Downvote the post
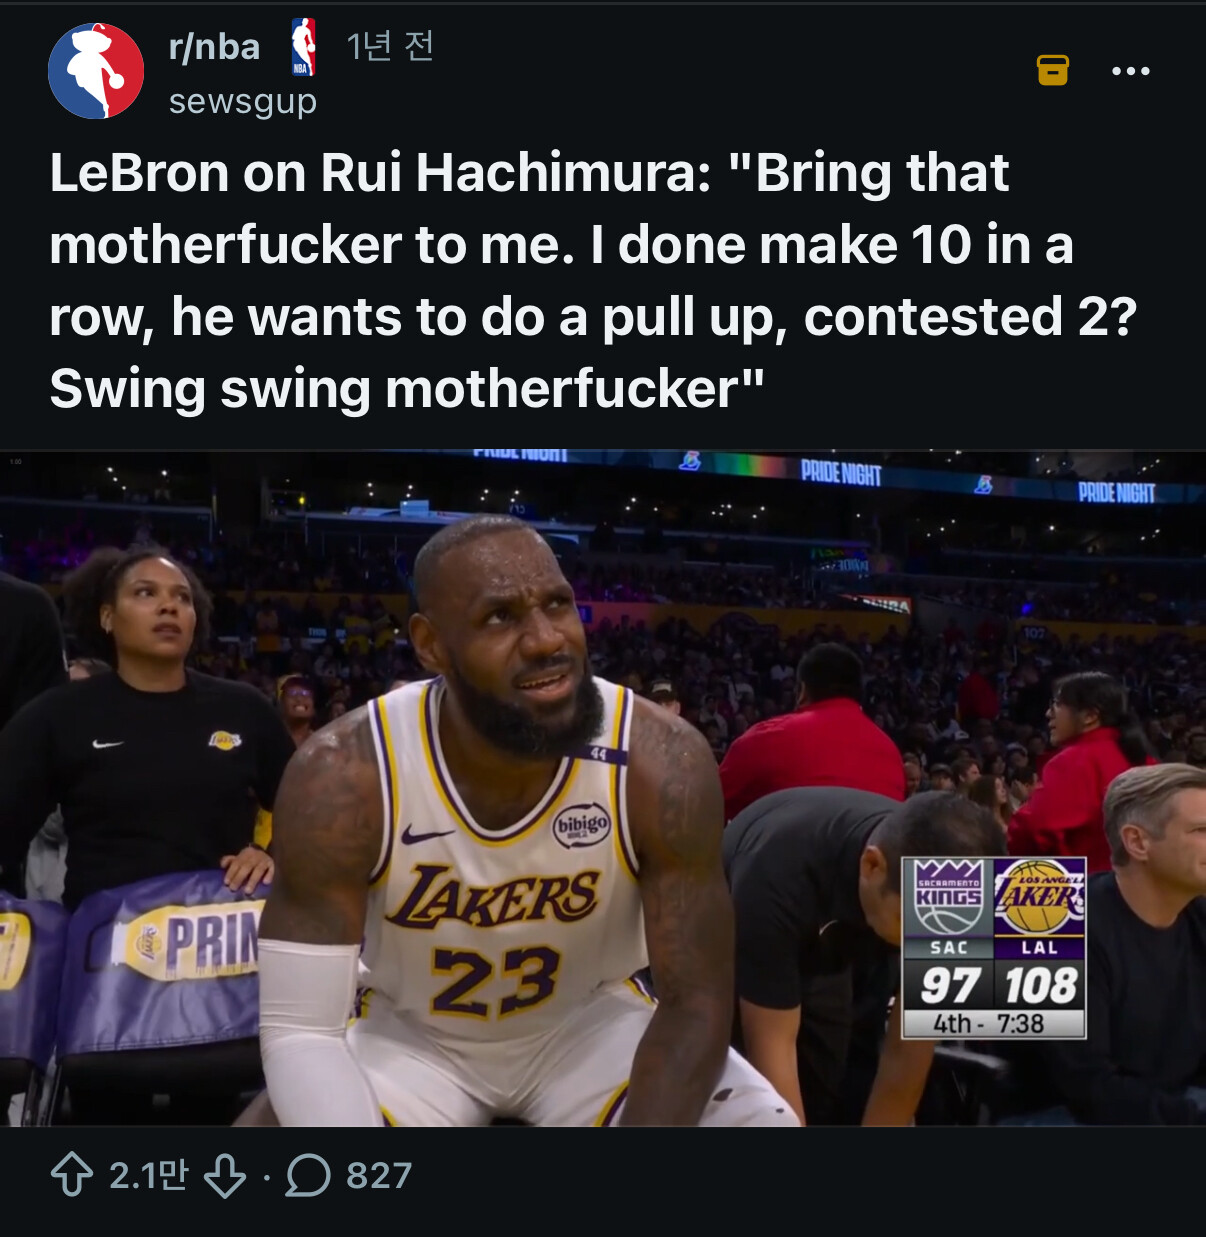 225,1175
